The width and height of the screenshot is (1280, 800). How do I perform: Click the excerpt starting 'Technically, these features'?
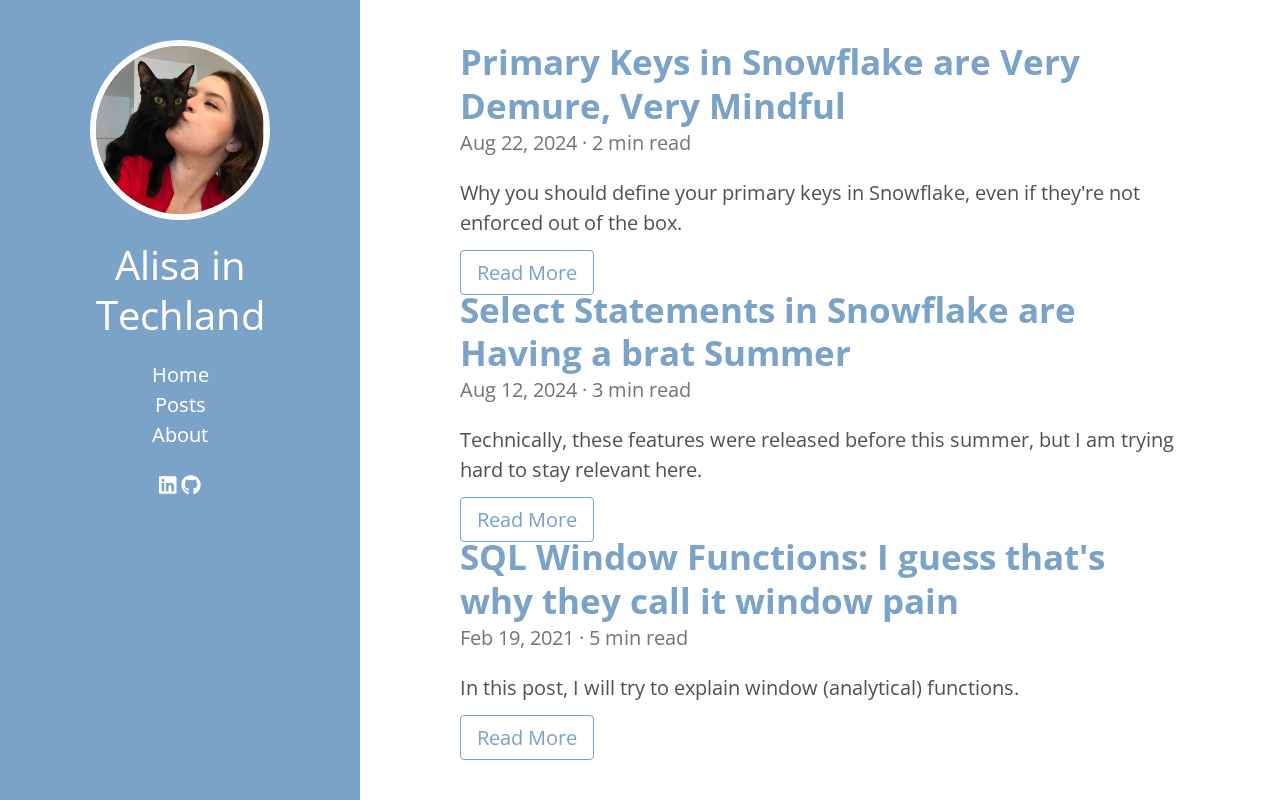click(816, 454)
